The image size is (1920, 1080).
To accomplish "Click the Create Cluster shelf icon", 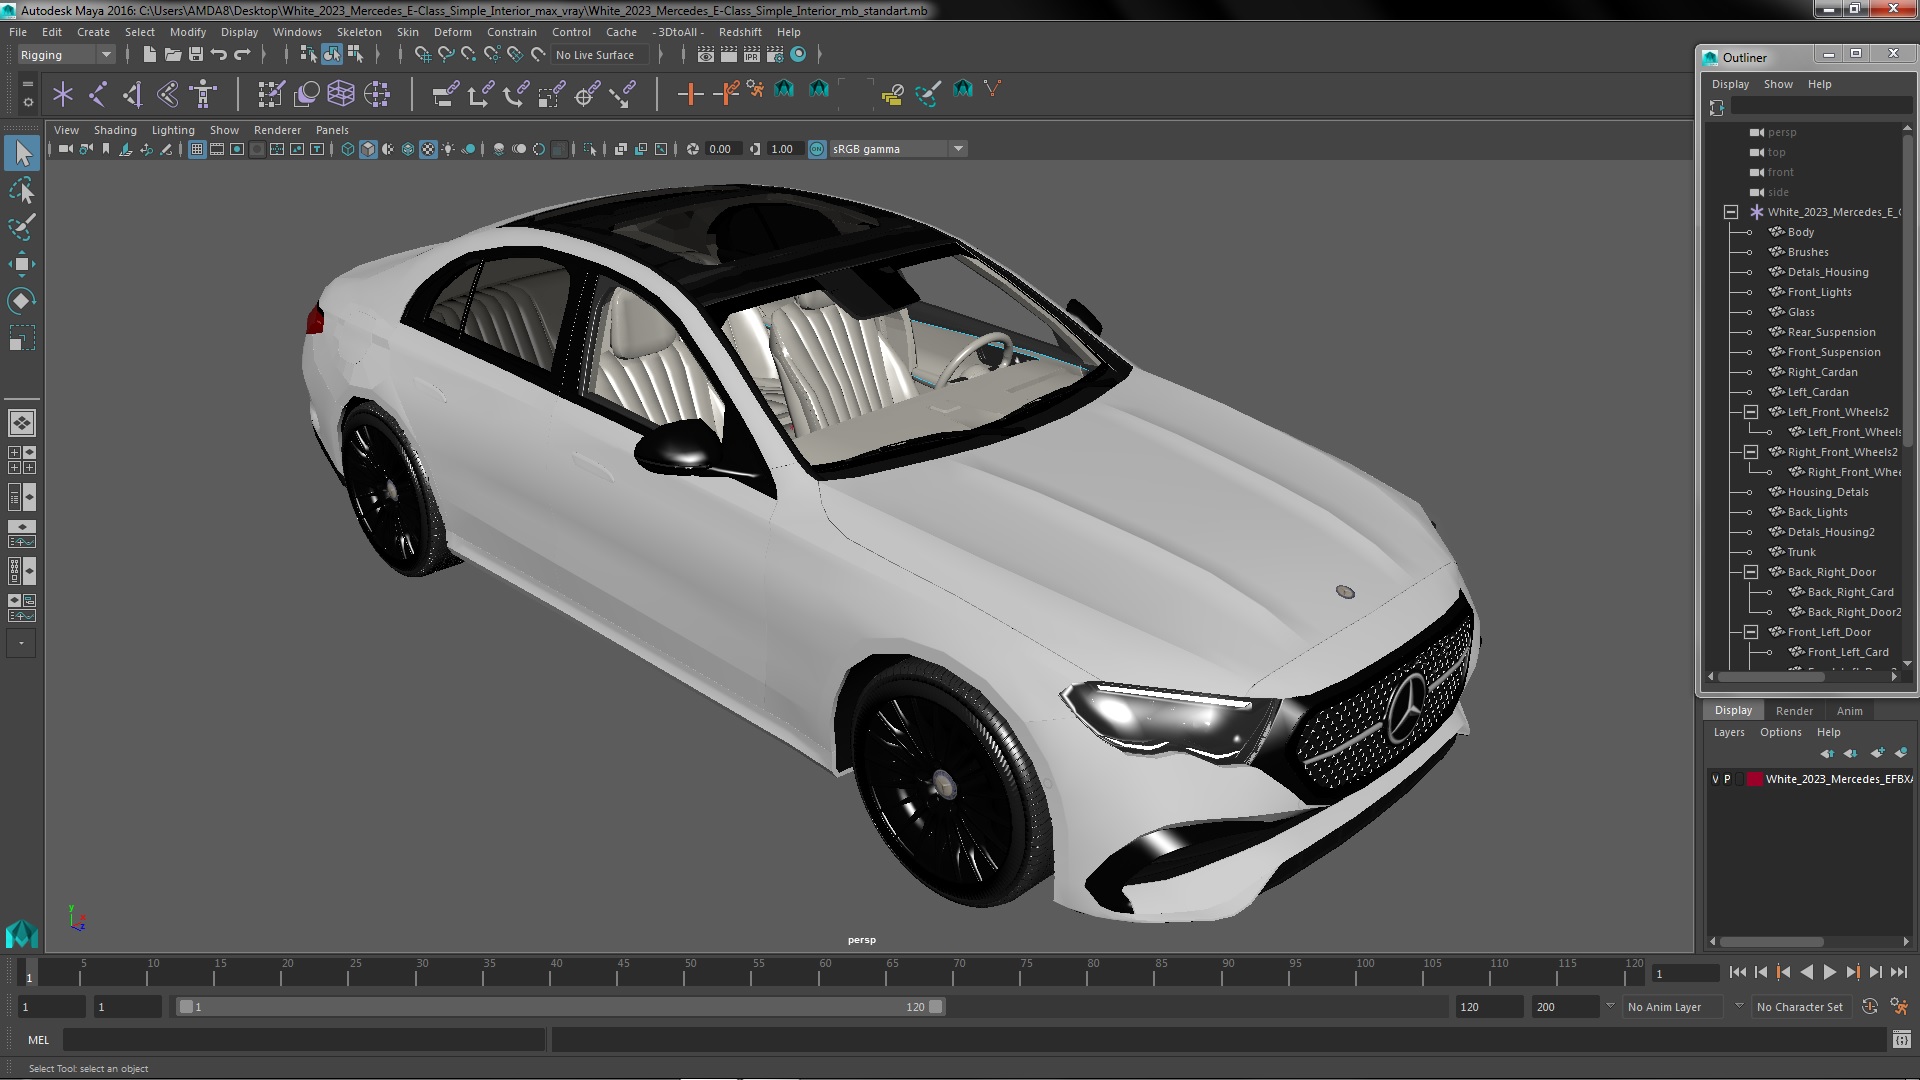I will coord(377,94).
